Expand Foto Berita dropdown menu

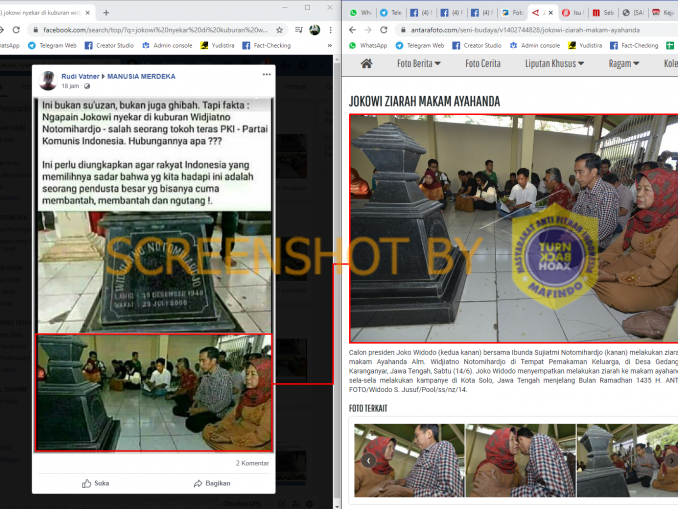[419, 64]
